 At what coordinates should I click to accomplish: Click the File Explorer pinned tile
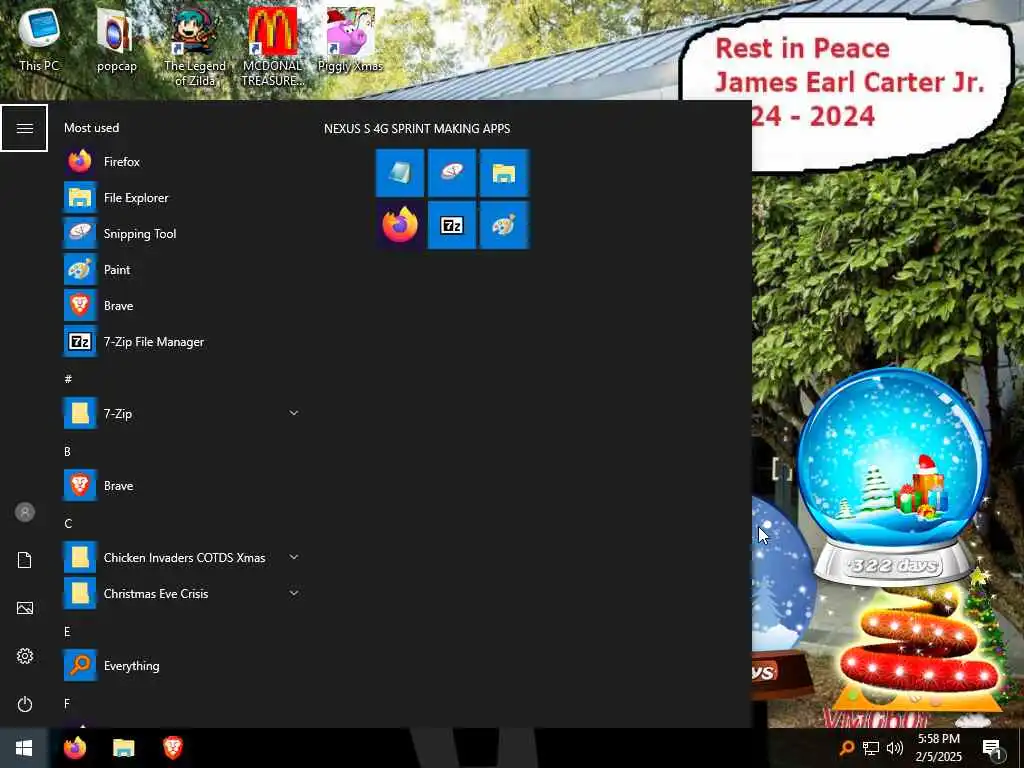[x=504, y=172]
